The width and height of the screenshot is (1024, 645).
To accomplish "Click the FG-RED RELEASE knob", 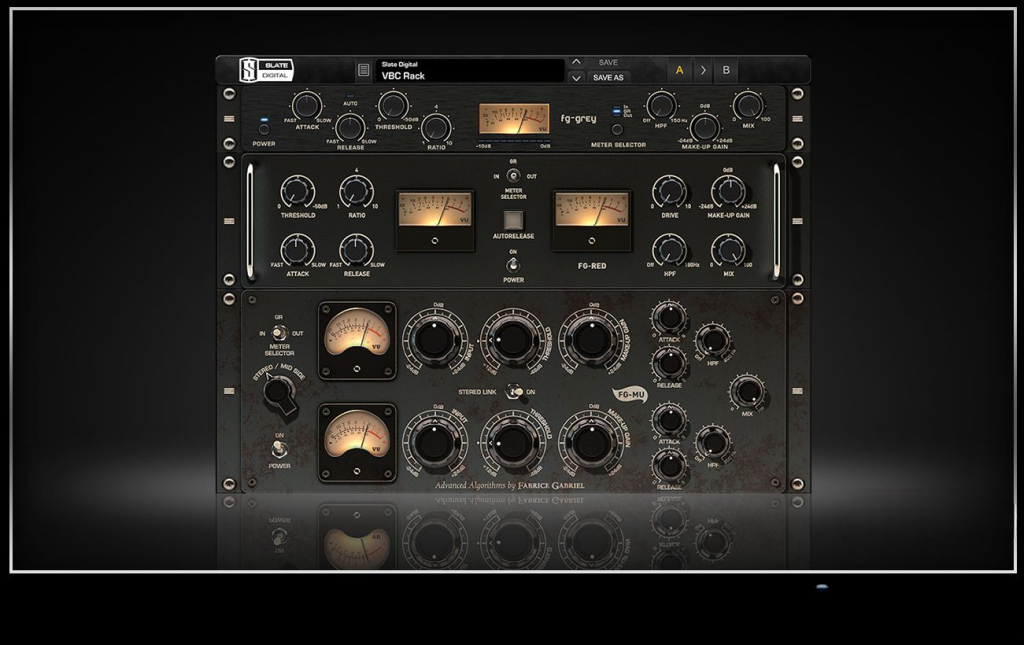I will coord(357,250).
